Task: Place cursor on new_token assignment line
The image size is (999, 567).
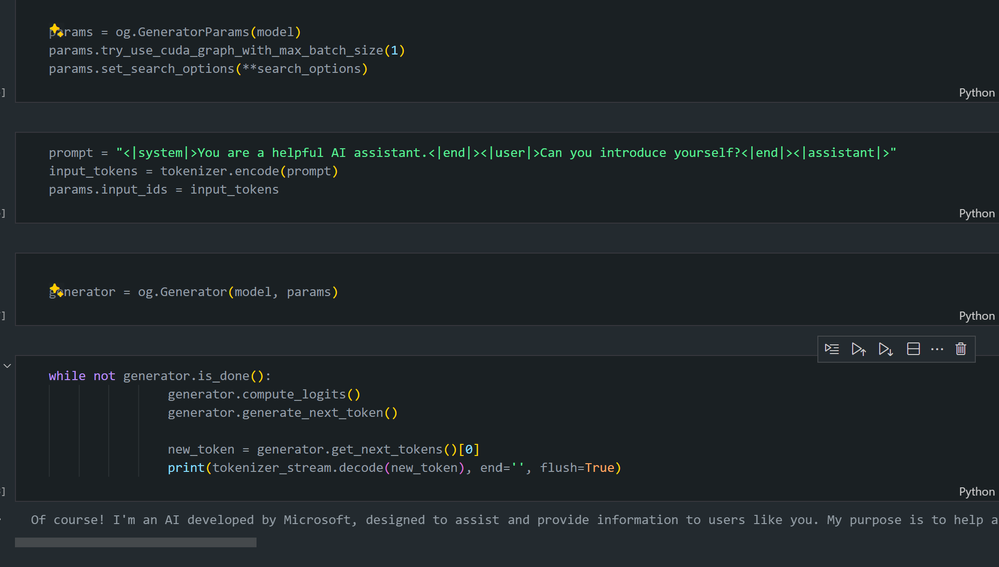Action: click(323, 450)
